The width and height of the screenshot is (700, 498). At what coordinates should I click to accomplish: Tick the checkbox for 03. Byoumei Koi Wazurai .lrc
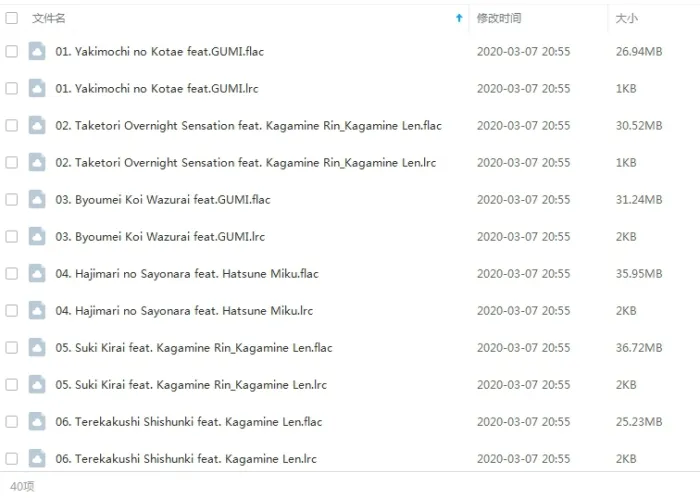(x=12, y=237)
